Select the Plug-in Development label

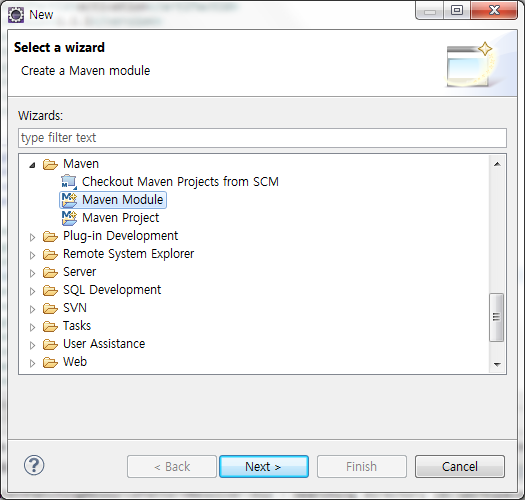121,236
